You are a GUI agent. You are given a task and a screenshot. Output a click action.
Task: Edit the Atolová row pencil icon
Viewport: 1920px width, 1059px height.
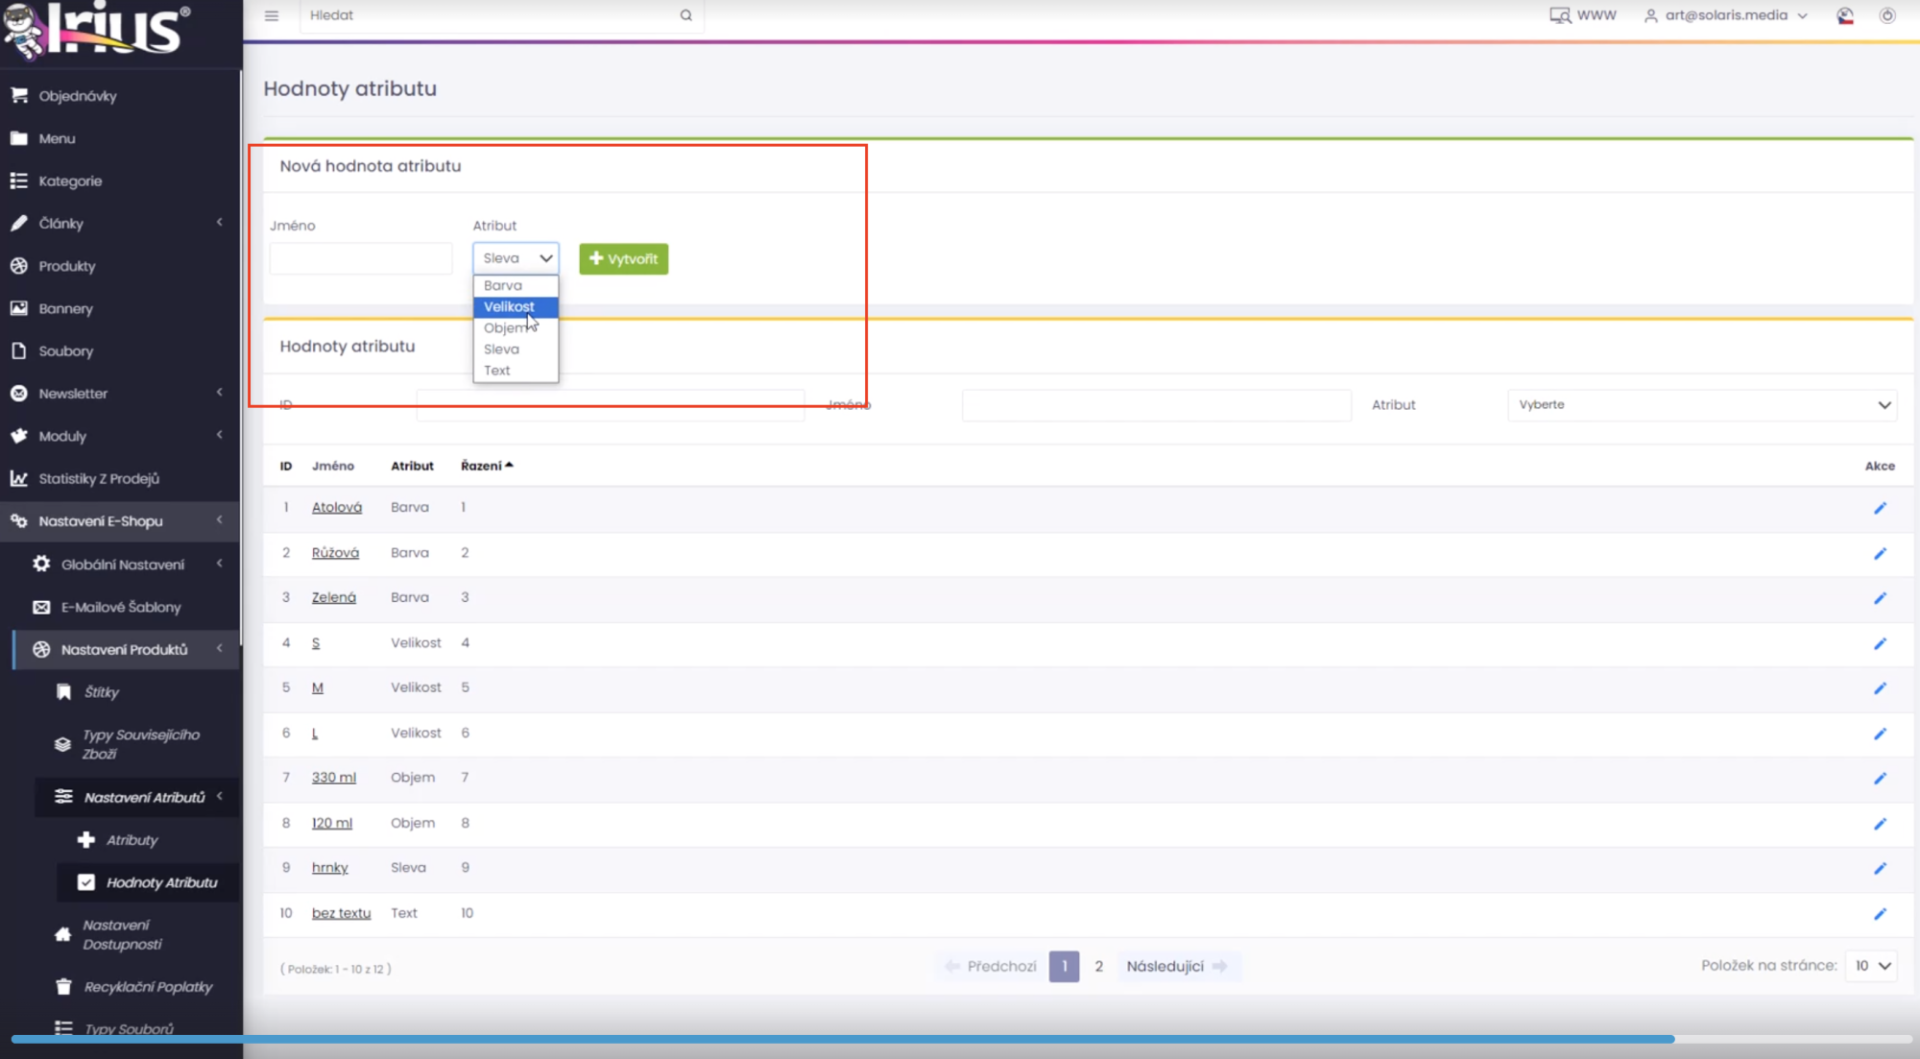coord(1880,508)
